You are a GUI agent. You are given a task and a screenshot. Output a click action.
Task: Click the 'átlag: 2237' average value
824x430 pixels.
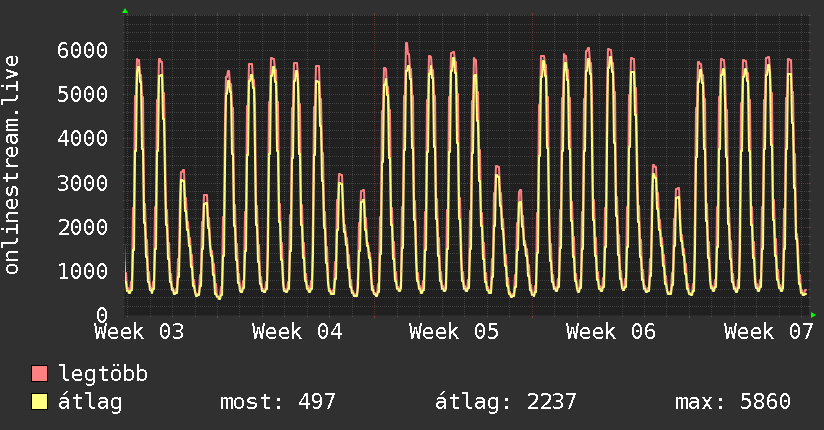(x=506, y=402)
